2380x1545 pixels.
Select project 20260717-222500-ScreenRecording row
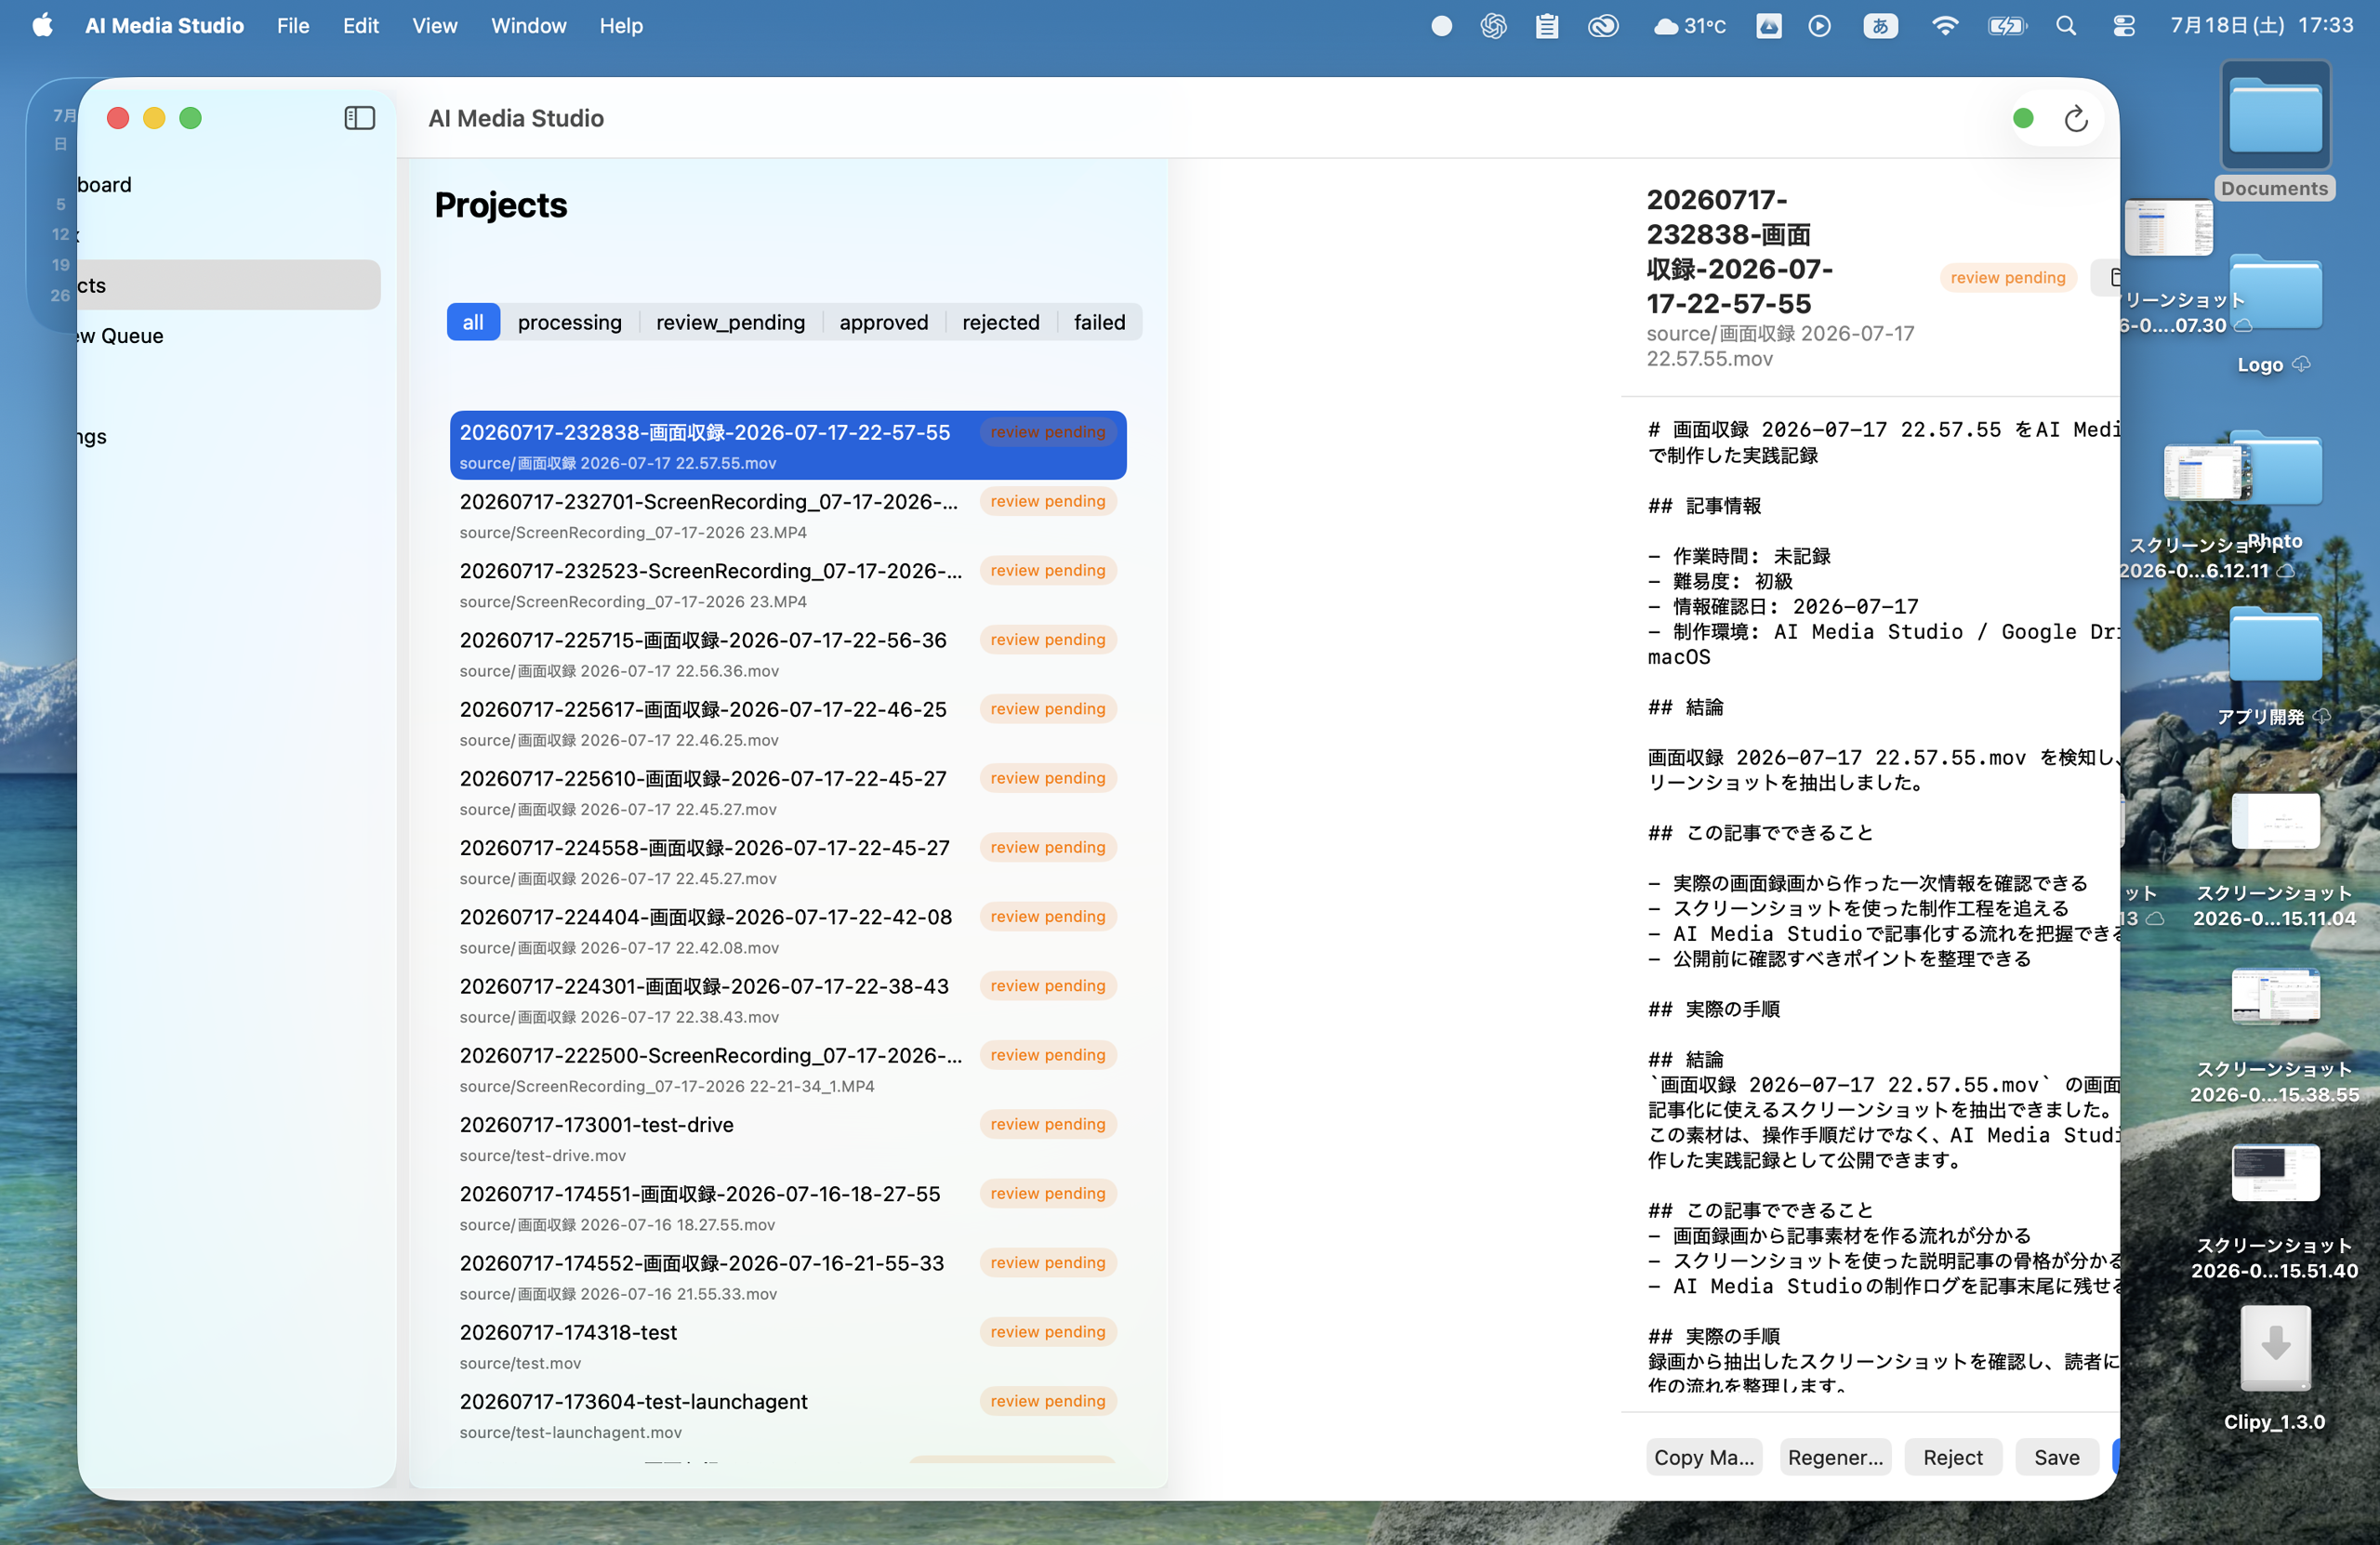(788, 1069)
